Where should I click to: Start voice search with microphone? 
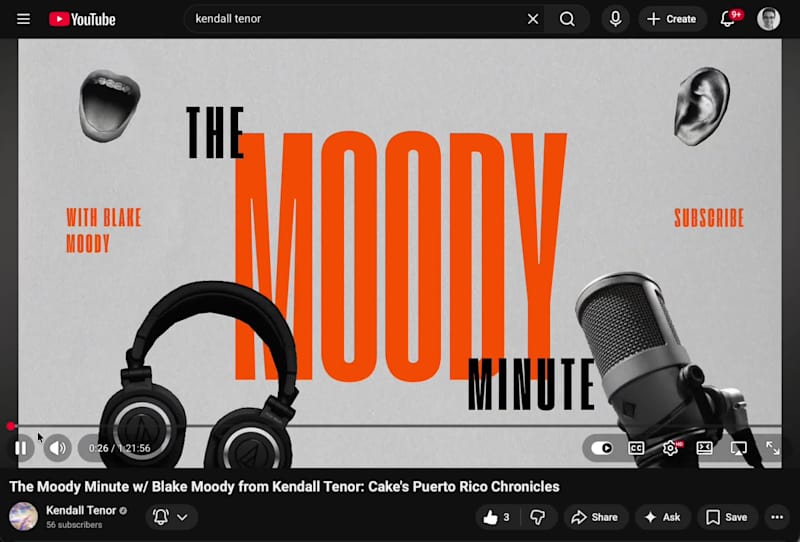(x=615, y=19)
